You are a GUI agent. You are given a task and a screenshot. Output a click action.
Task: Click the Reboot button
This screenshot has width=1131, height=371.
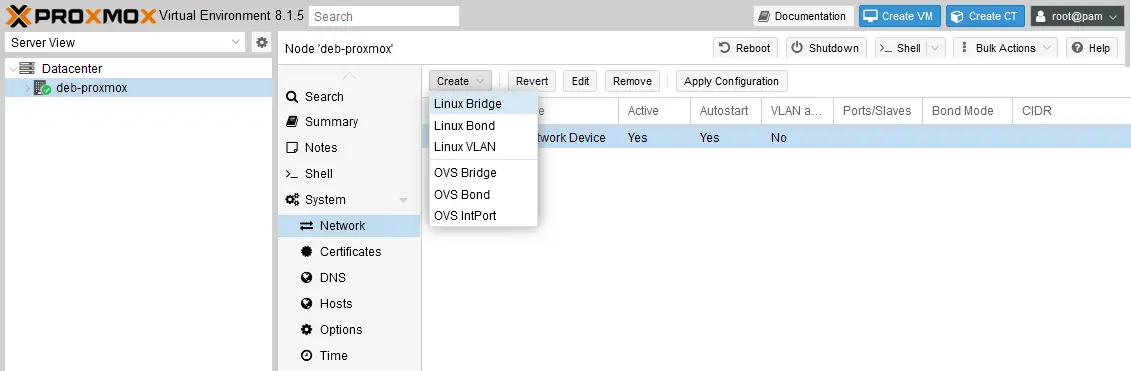[745, 48]
